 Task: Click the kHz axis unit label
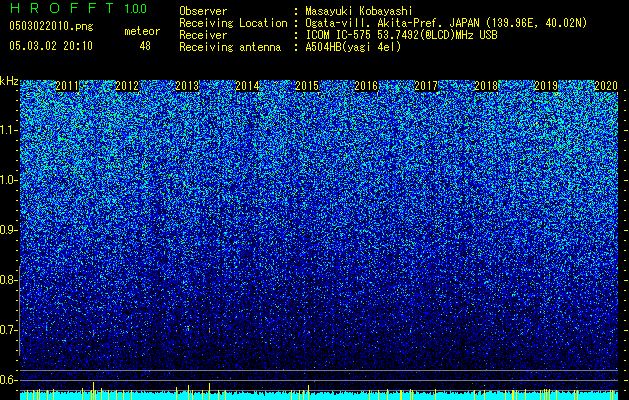click(x=9, y=81)
